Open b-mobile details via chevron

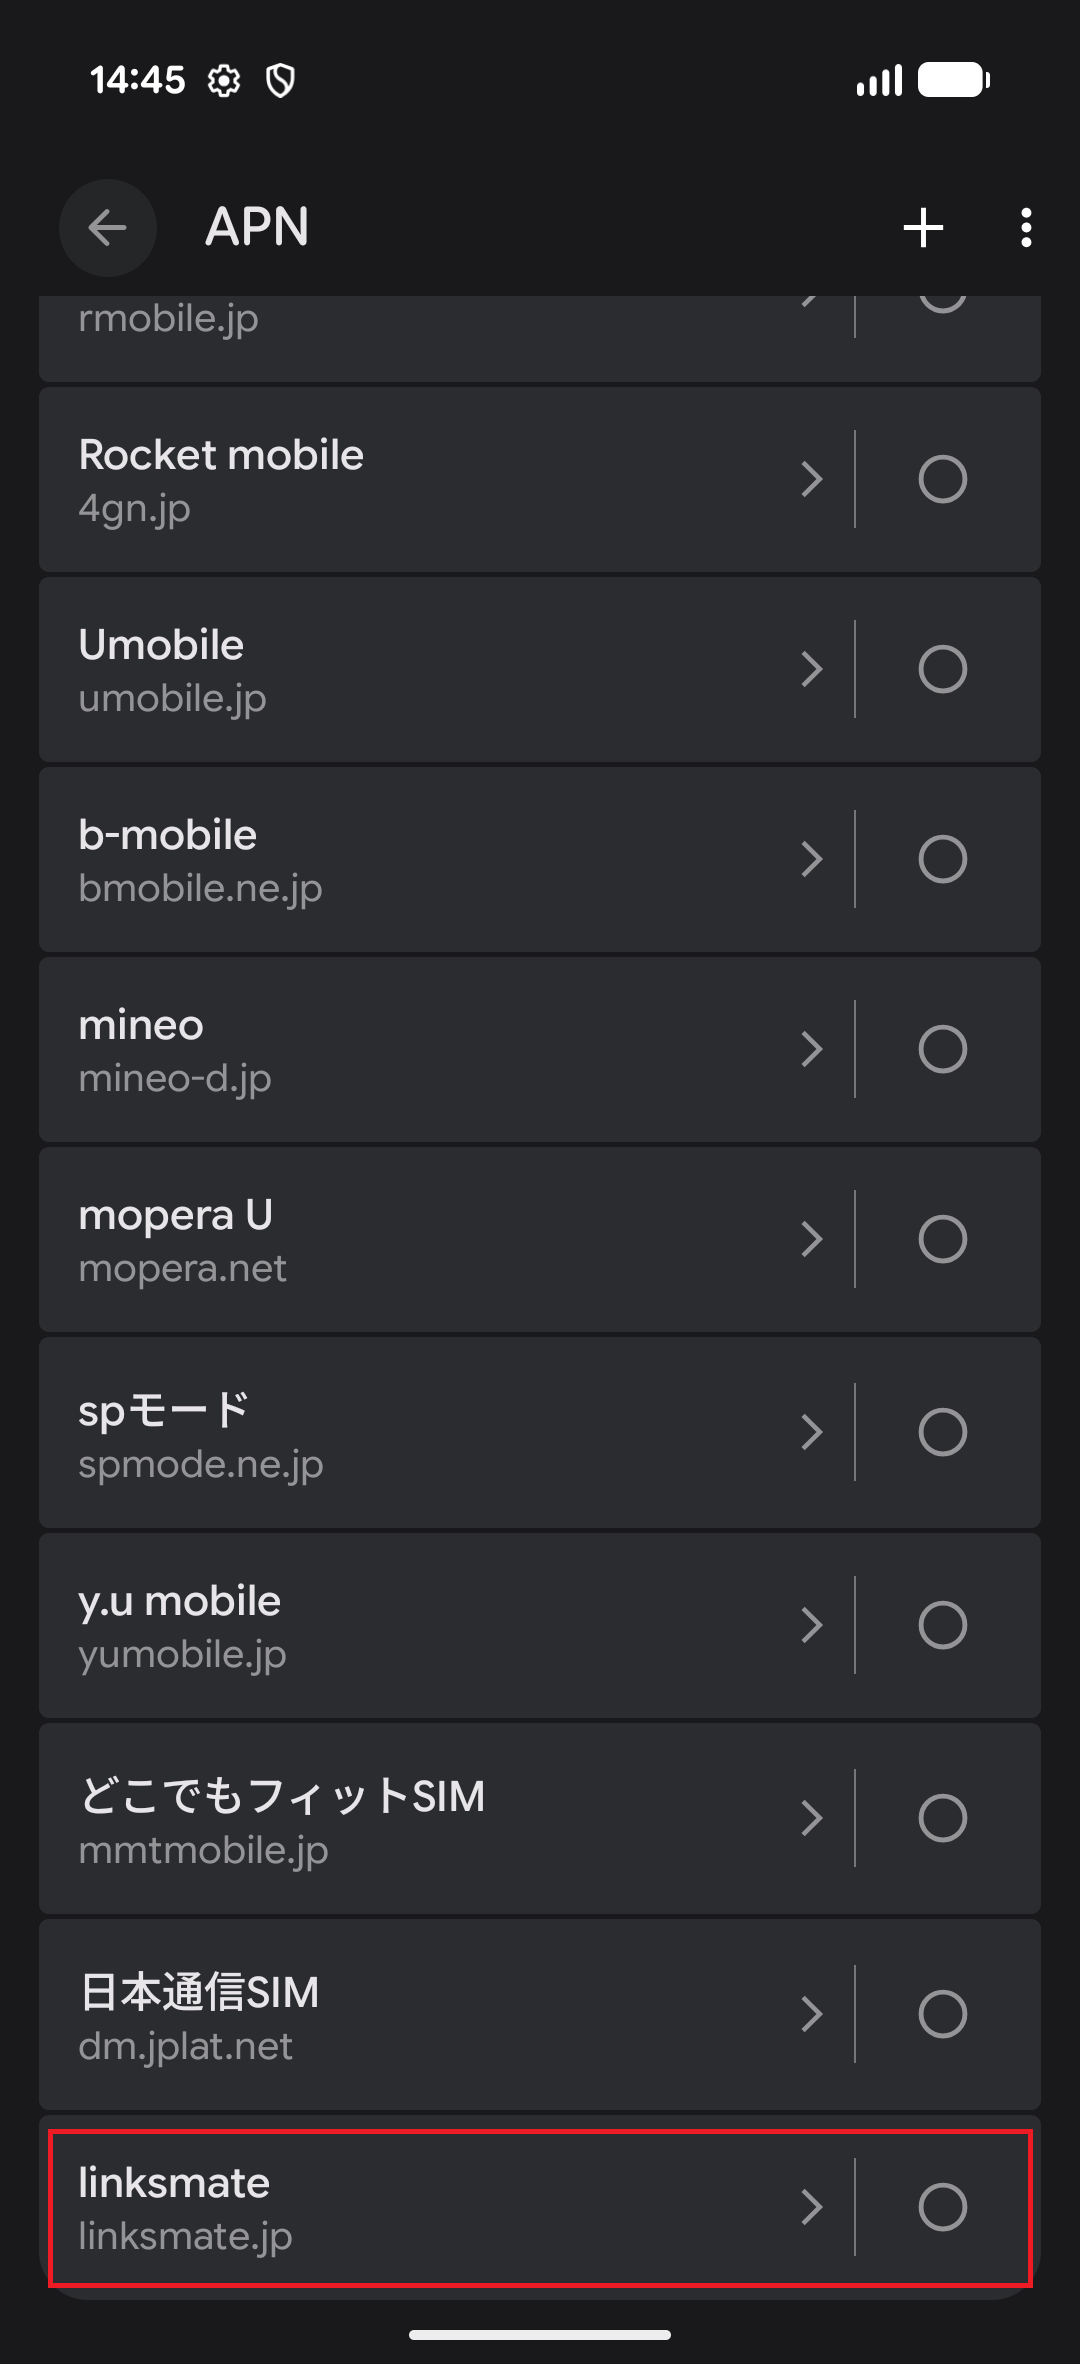click(811, 859)
